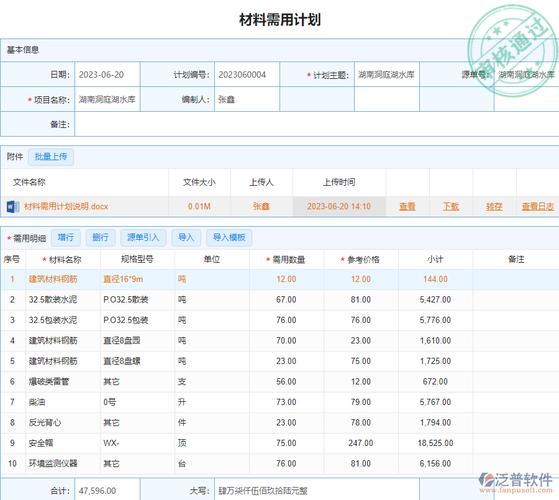Select row 9 material 安全帽
559x500 pixels.
(x=41, y=443)
